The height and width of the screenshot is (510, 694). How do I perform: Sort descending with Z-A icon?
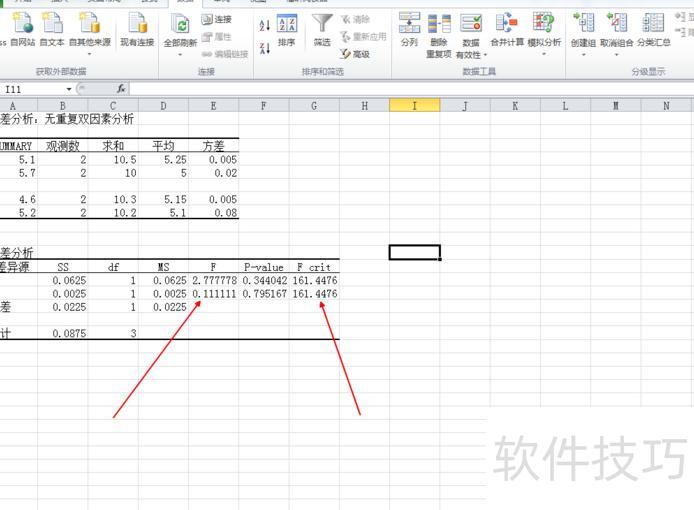point(265,48)
